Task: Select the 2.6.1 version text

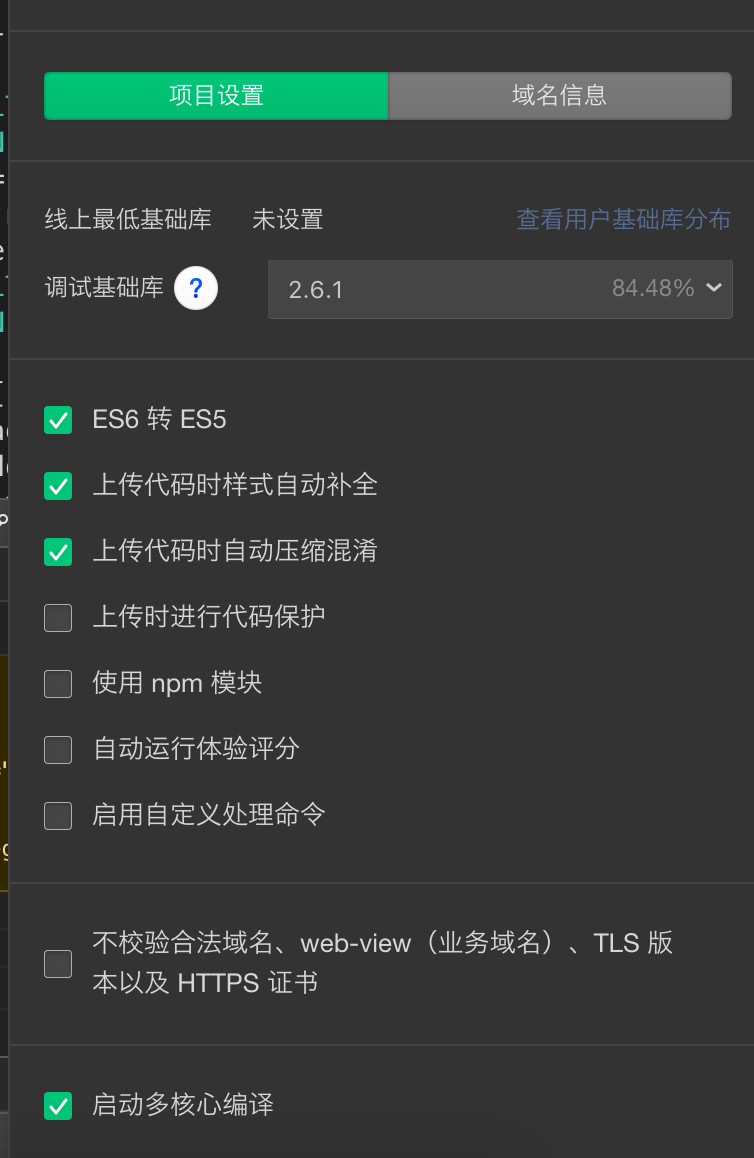Action: coord(316,290)
